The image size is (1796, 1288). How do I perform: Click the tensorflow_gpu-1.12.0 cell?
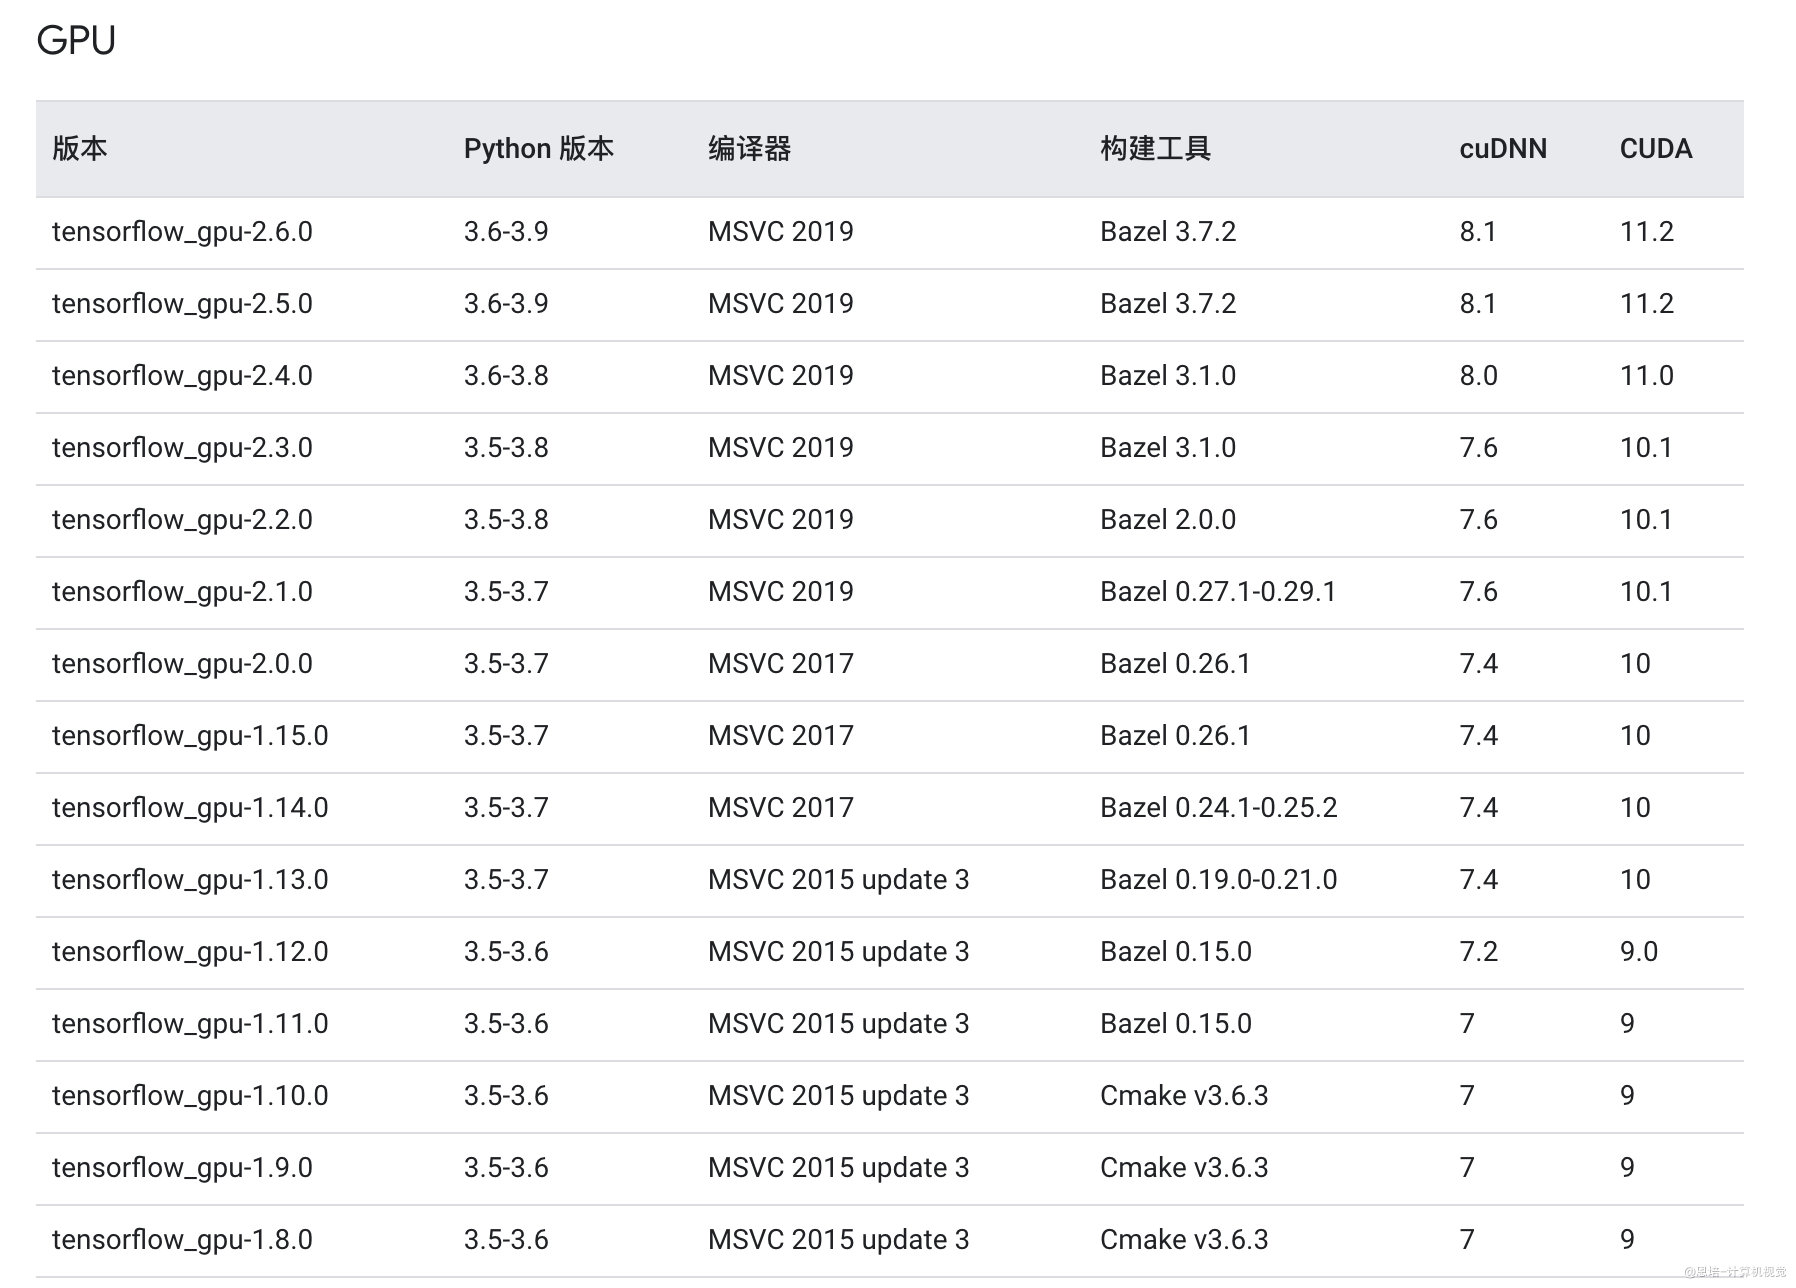[x=190, y=952]
